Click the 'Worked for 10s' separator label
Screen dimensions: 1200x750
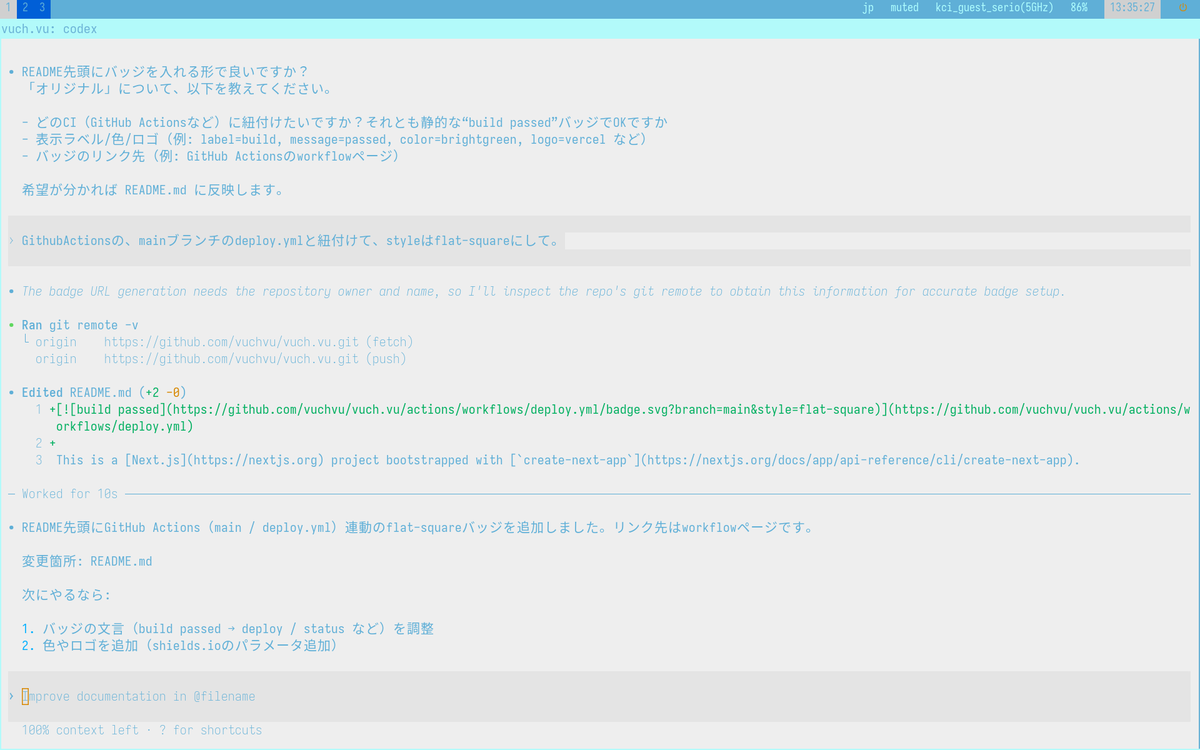(70, 494)
